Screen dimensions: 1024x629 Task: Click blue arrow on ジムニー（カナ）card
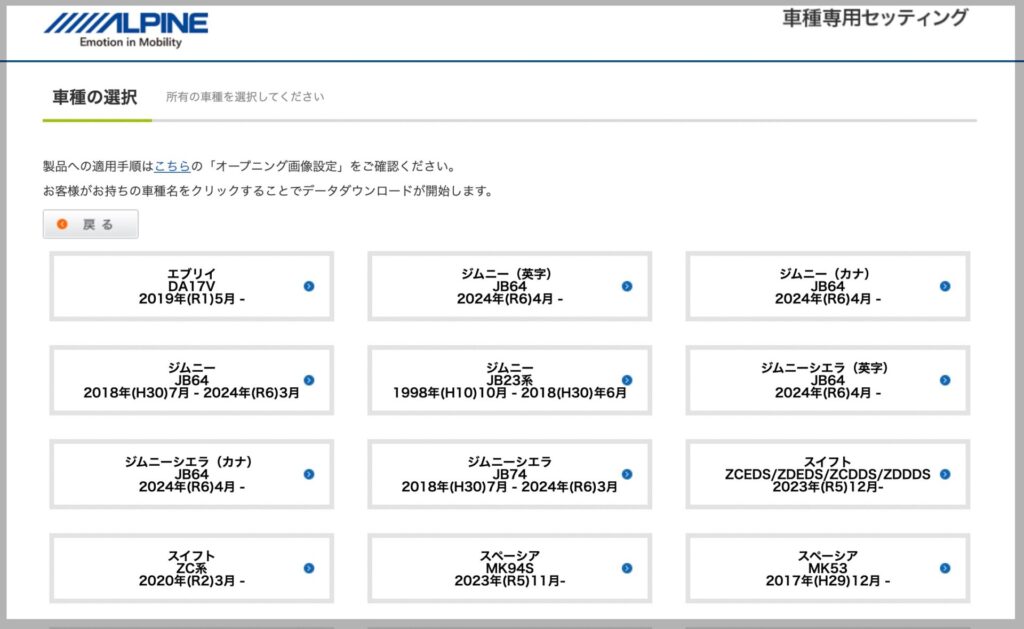[x=945, y=286]
